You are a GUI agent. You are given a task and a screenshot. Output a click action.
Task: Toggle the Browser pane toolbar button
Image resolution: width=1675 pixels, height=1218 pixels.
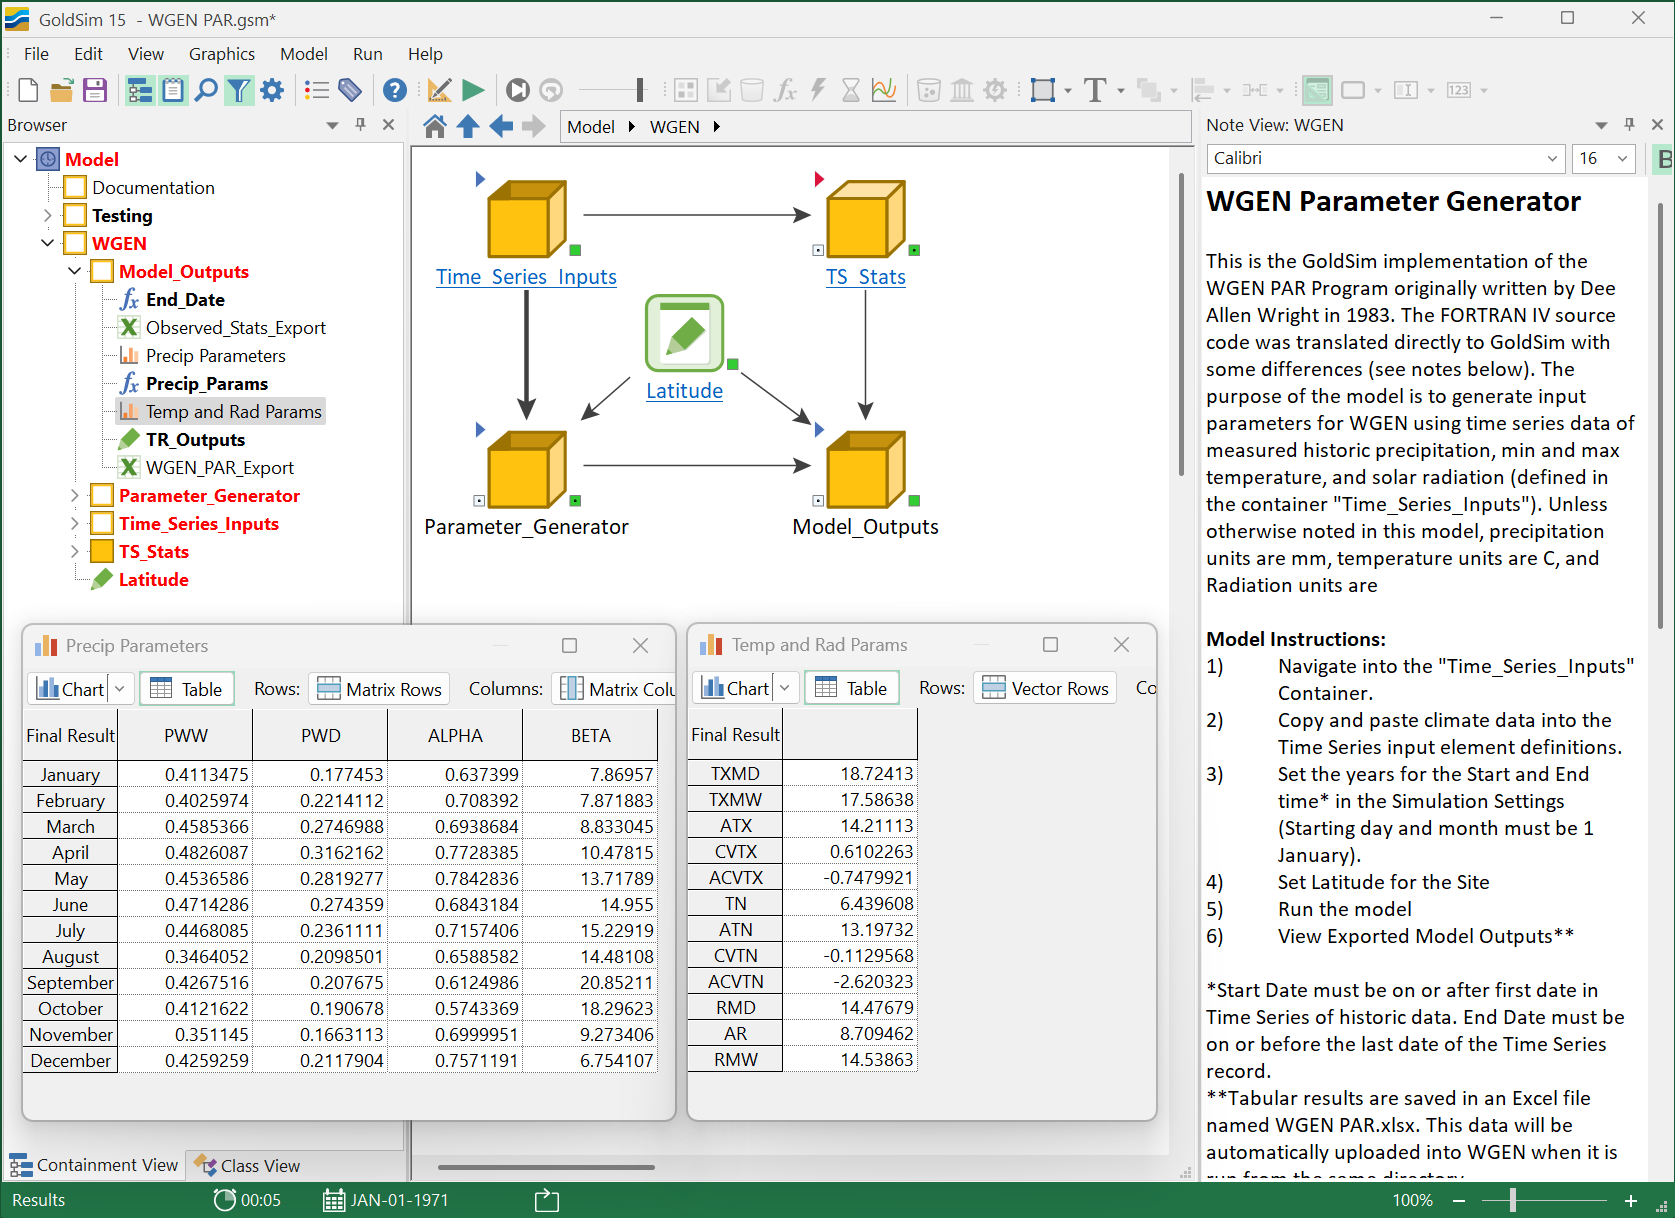click(140, 90)
